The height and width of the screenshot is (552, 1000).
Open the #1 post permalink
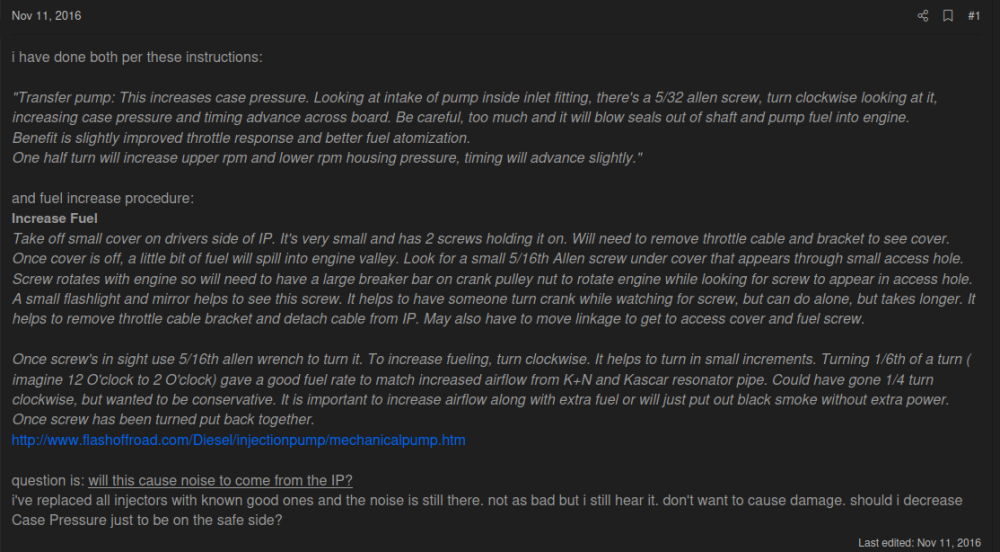(974, 16)
